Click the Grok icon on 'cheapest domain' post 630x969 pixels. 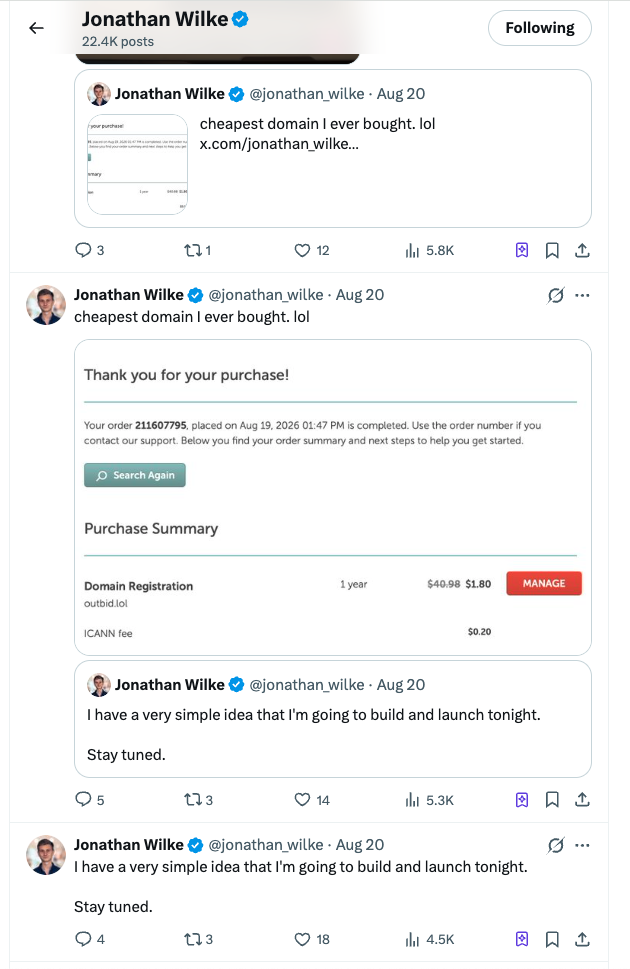(x=555, y=295)
